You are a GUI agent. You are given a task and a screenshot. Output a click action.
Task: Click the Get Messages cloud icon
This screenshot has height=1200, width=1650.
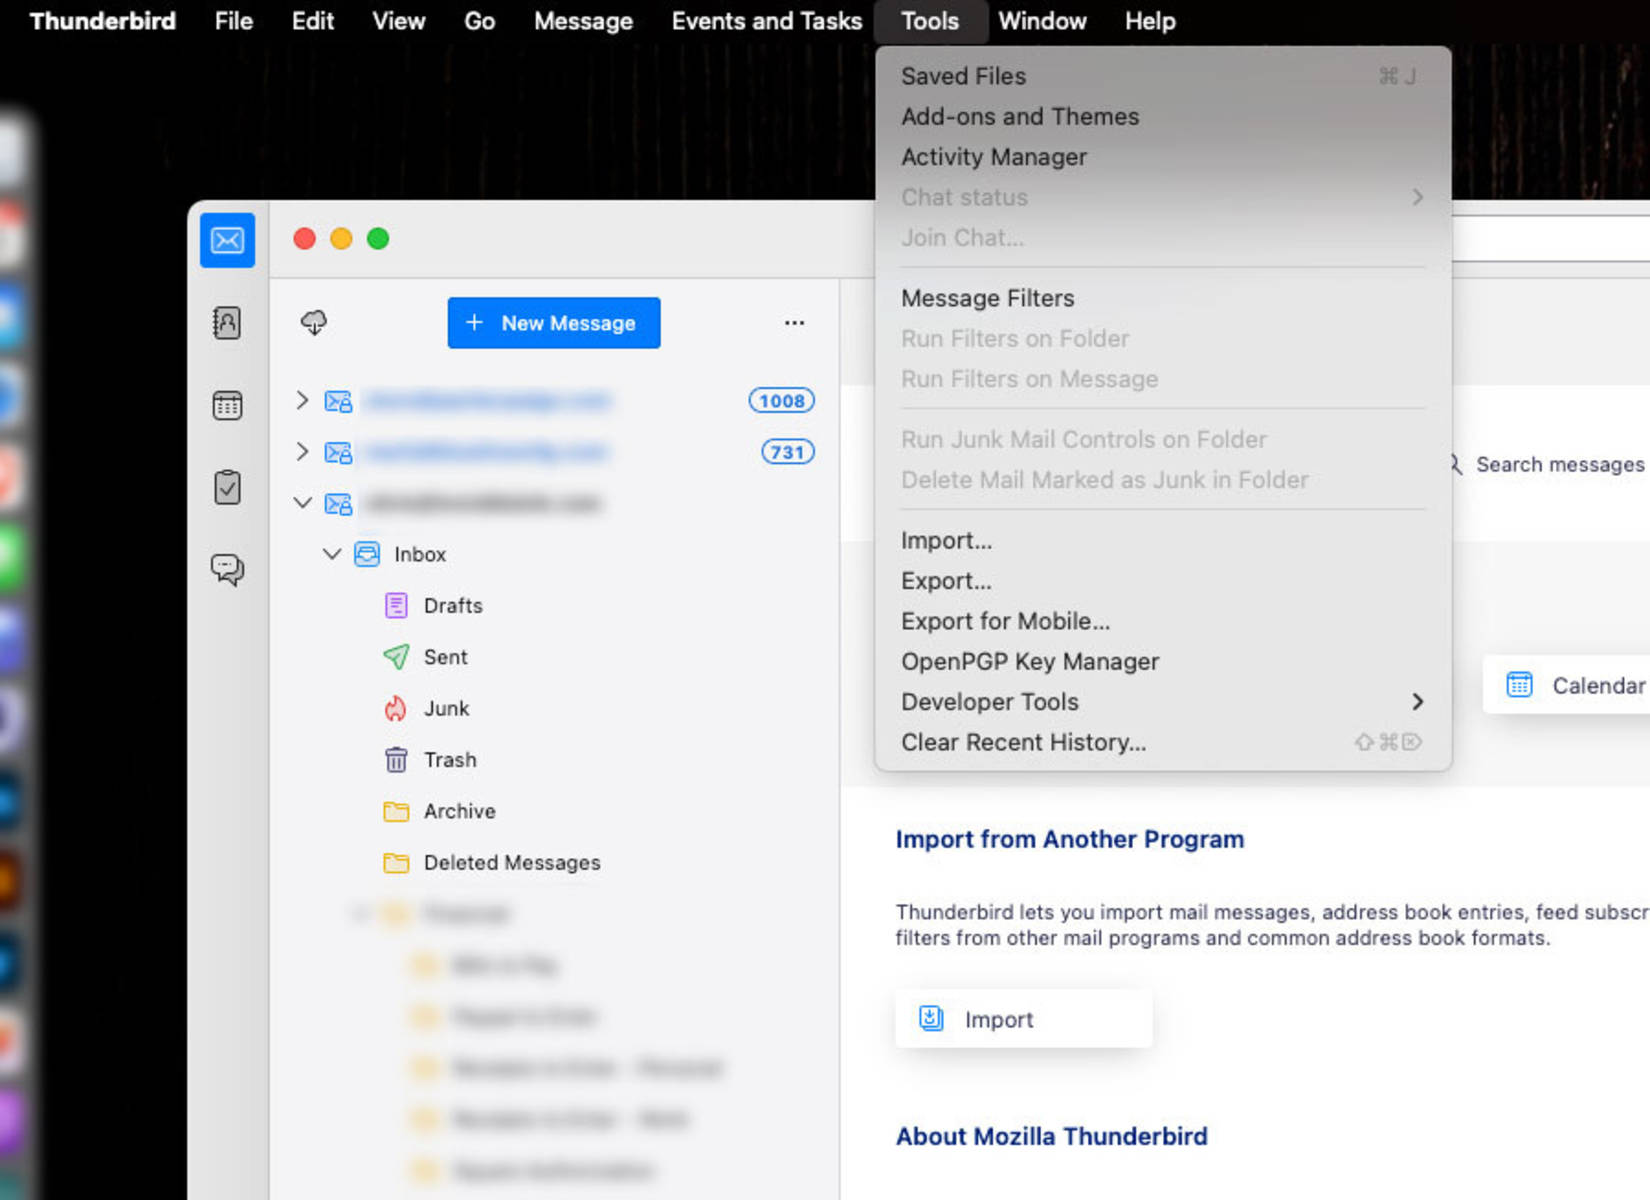314,322
